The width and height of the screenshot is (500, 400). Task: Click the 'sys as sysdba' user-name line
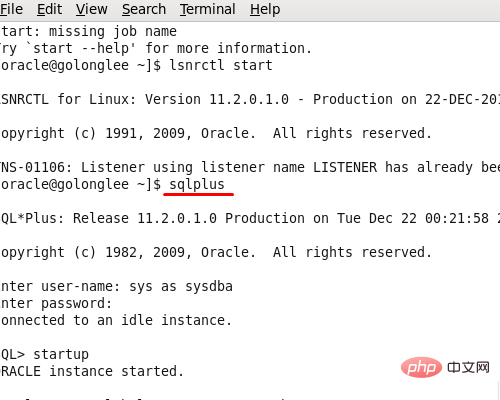pos(116,286)
